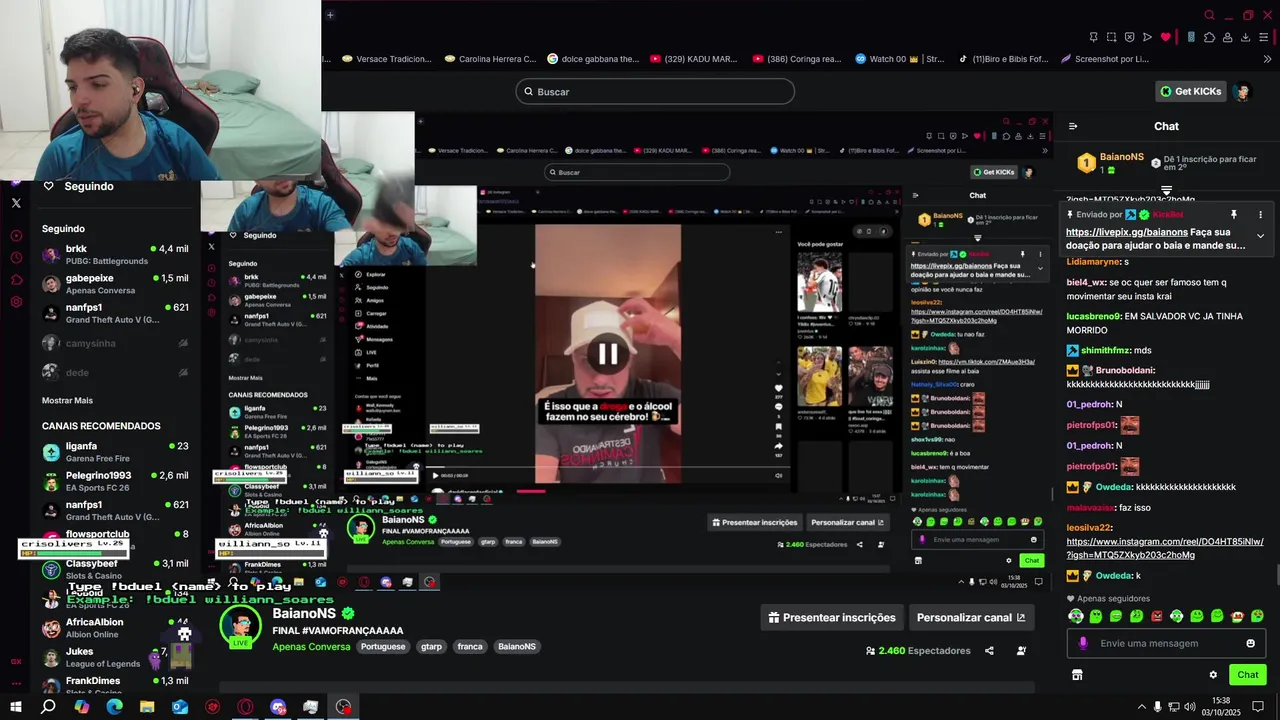Click the purple microphone icon in chat input
Image resolution: width=1280 pixels, height=720 pixels.
[1083, 643]
